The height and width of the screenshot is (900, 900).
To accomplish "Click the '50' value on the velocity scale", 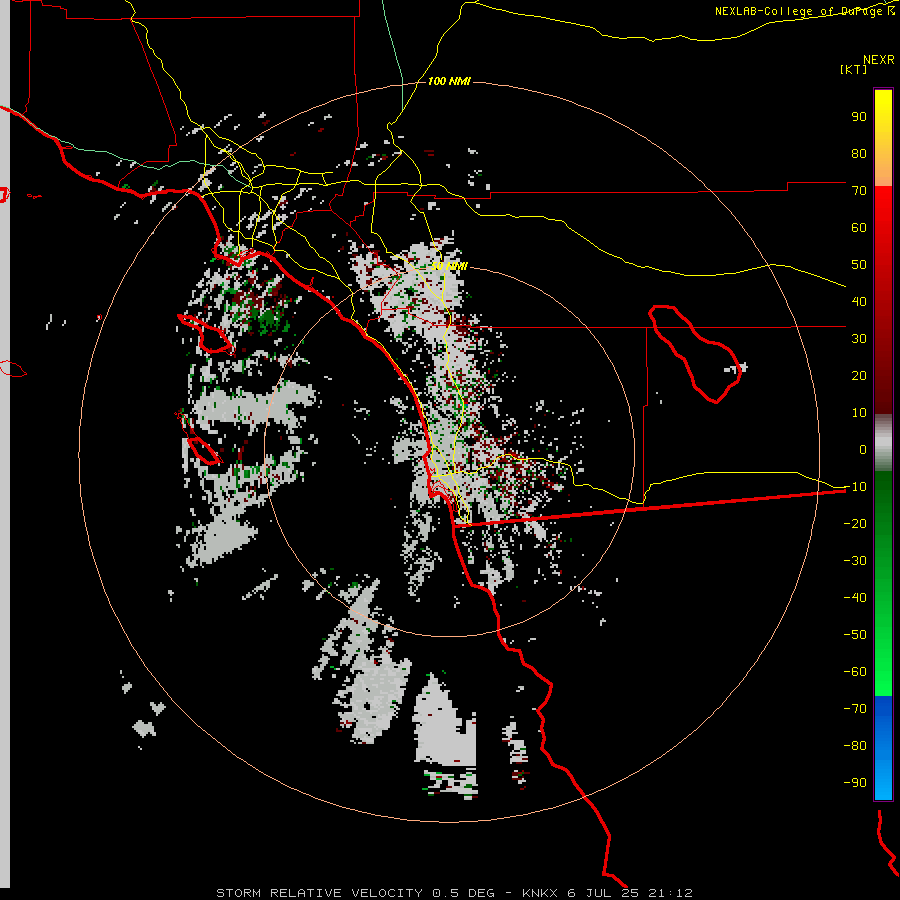I will [859, 265].
